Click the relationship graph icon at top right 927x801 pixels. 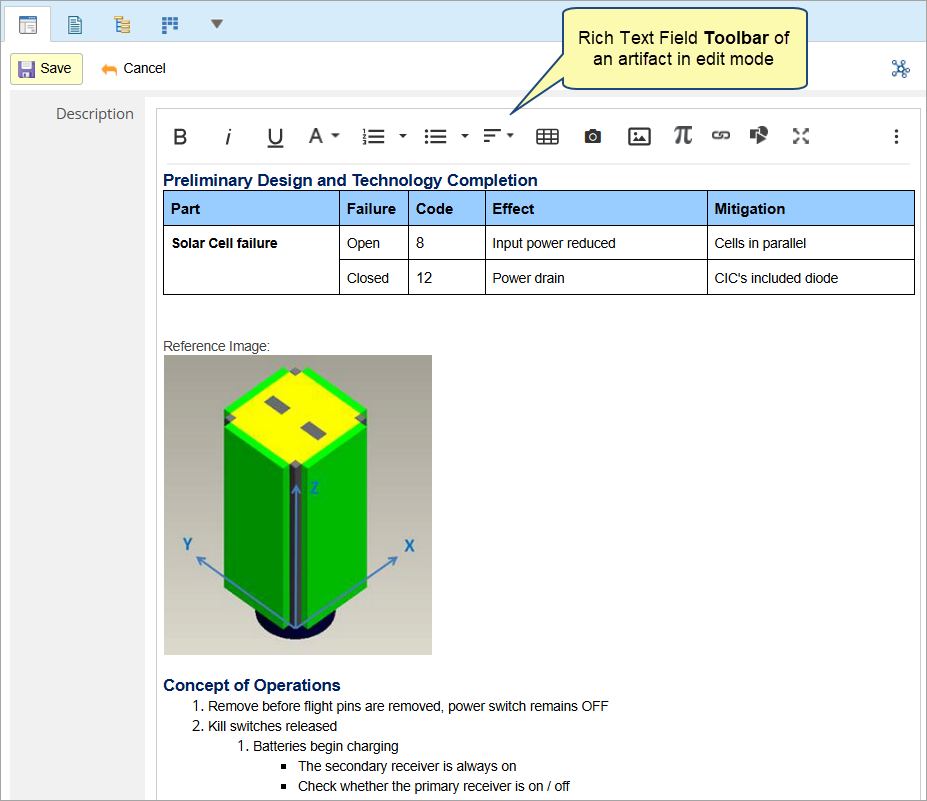[x=900, y=69]
